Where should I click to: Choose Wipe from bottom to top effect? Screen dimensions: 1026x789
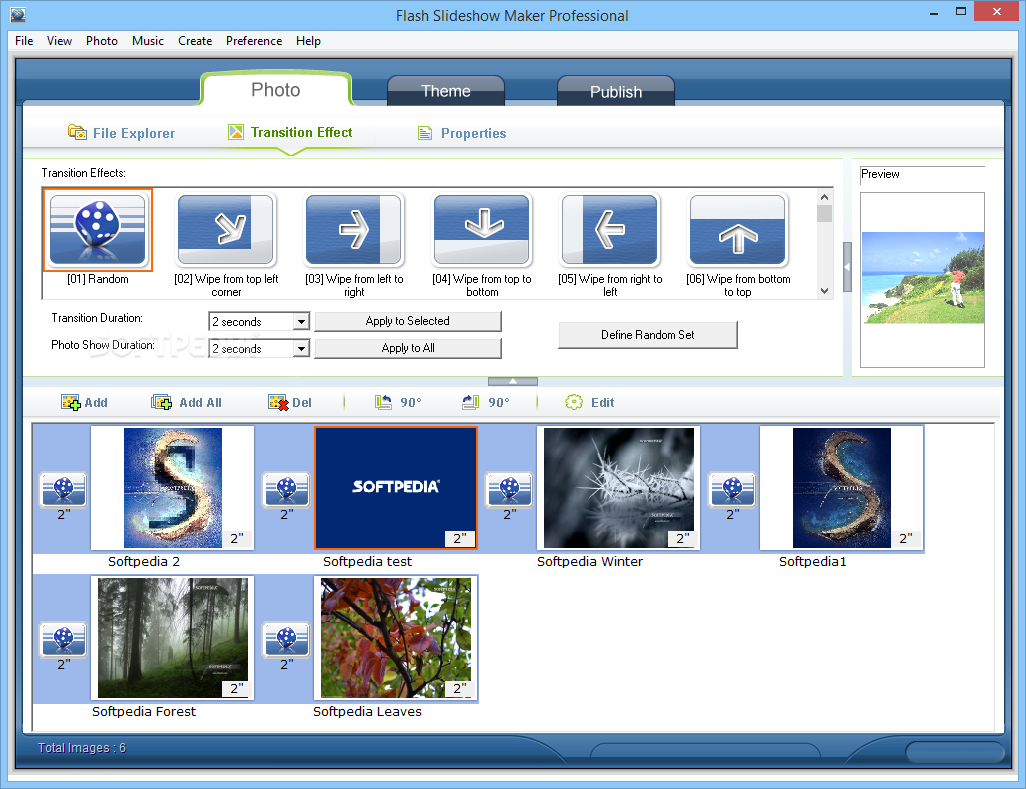point(738,230)
